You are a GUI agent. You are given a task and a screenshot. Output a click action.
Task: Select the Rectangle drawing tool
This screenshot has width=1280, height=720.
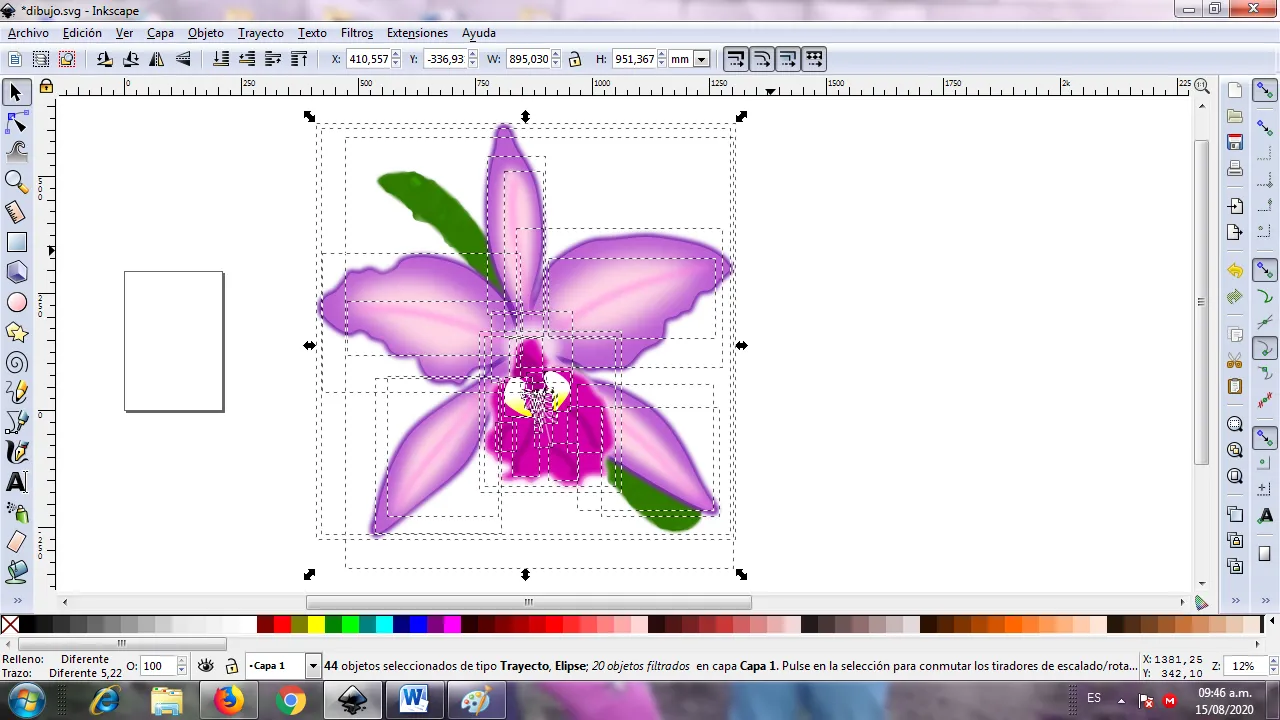click(x=16, y=242)
